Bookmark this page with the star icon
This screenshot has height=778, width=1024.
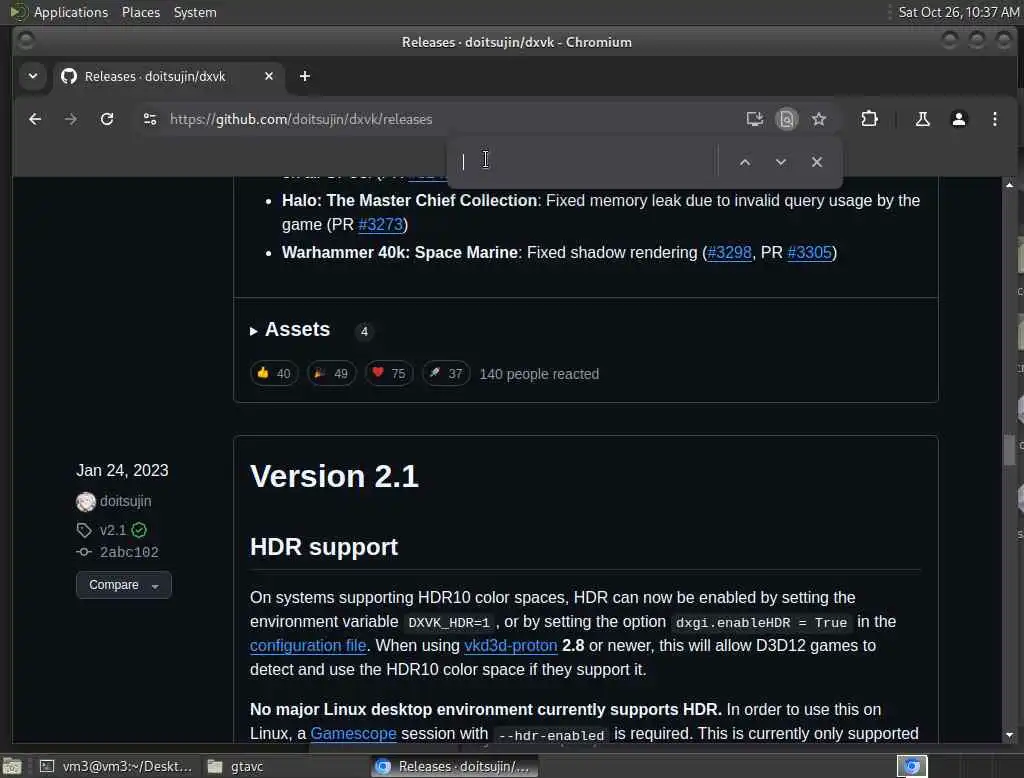tap(819, 119)
